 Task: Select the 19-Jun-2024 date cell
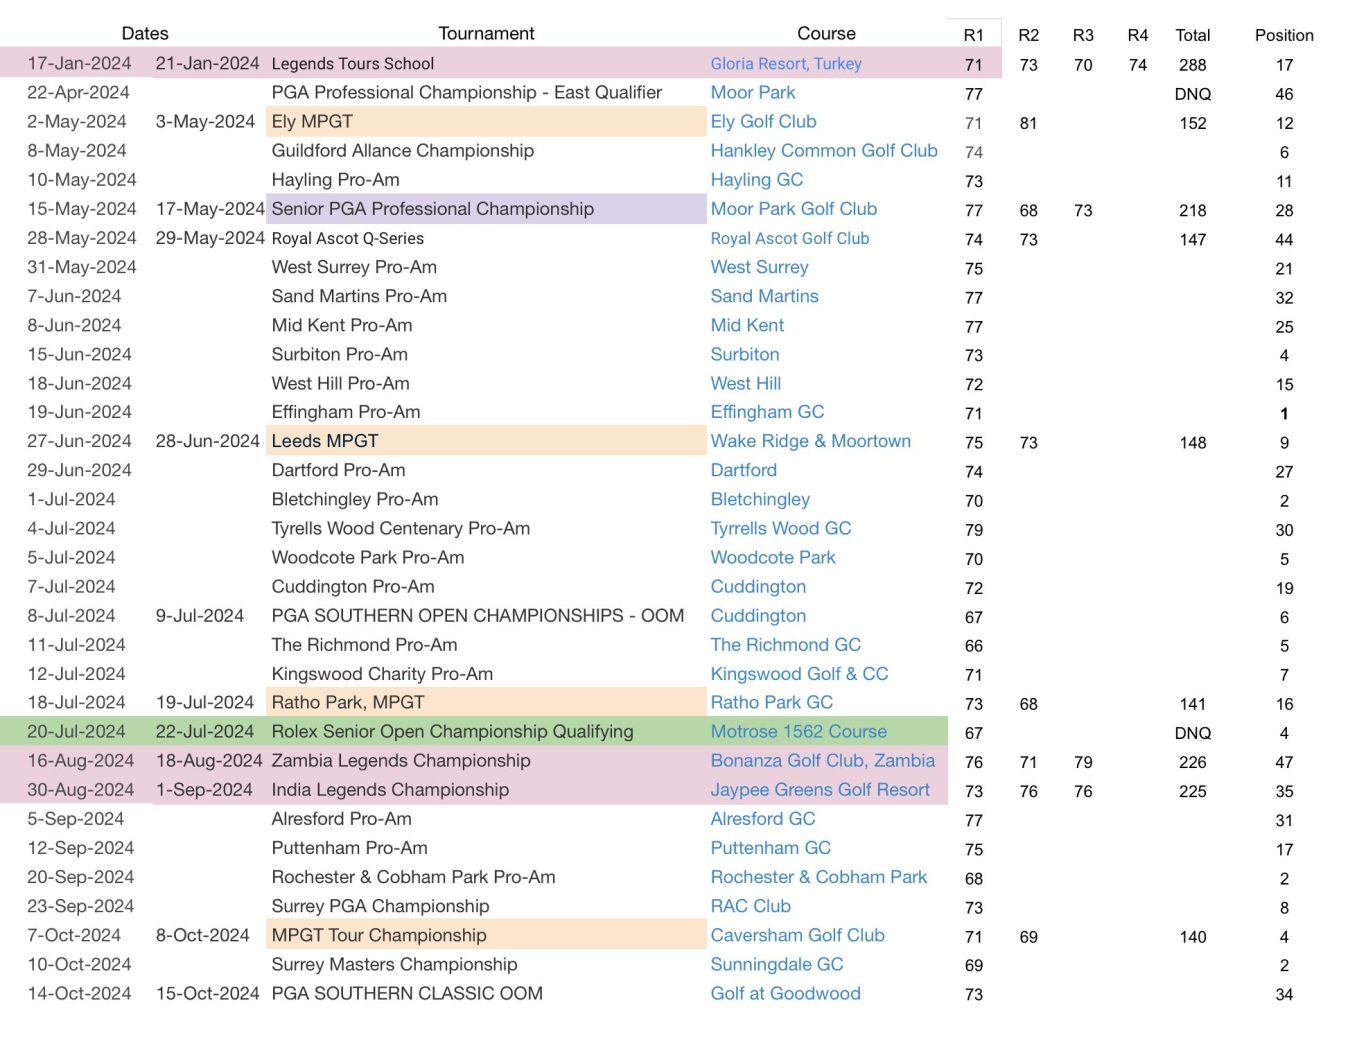coord(79,412)
